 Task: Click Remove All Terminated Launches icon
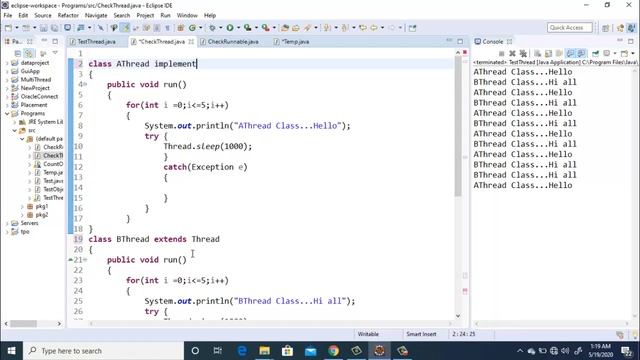(523, 53)
